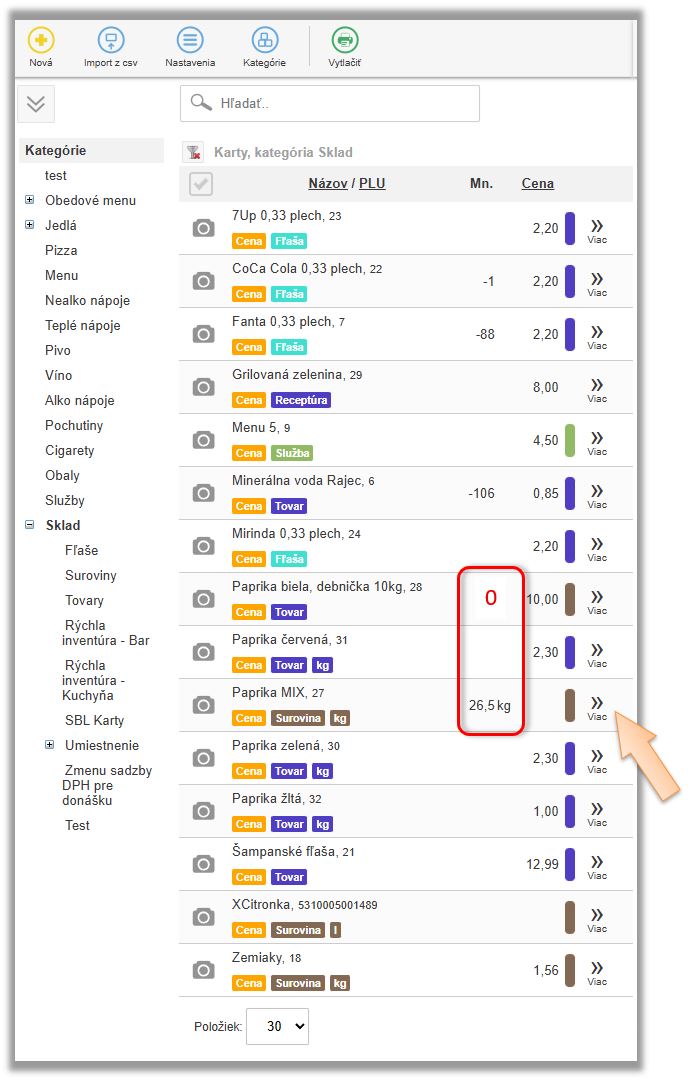Viewport: 694px width, 1080px height.
Task: Click the Vytlačiť print icon
Action: click(x=345, y=41)
